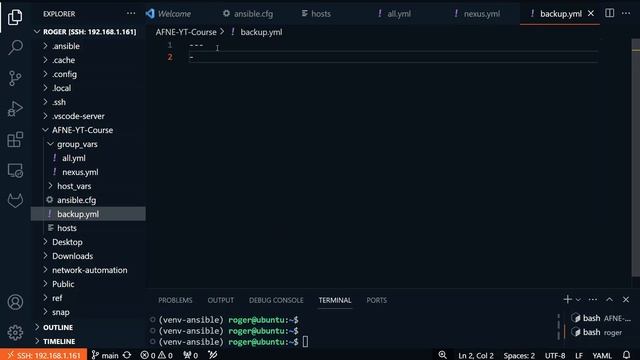Image resolution: width=640 pixels, height=360 pixels.
Task: Switch to the hosts editor tab
Action: [317, 13]
